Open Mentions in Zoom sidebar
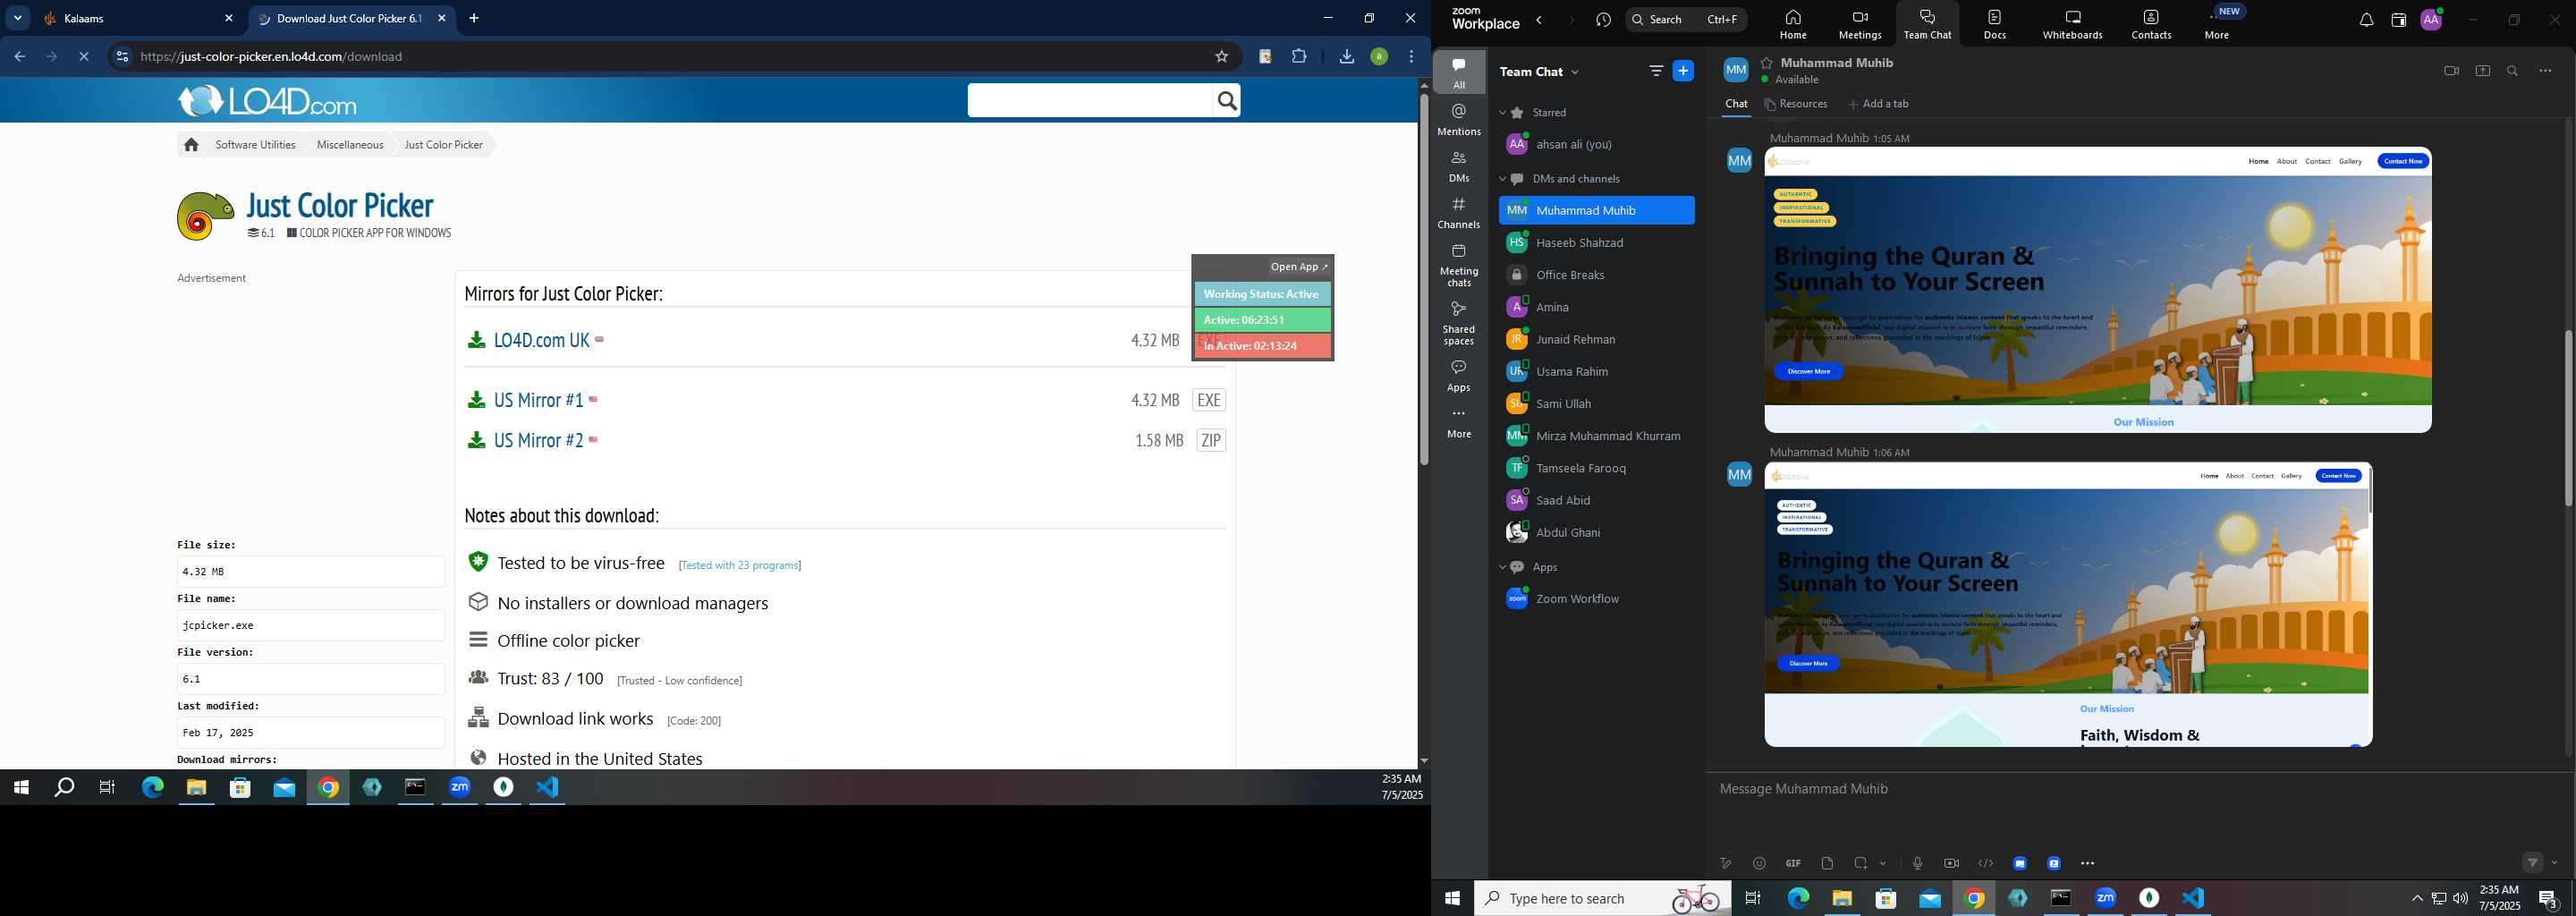This screenshot has height=916, width=2576. (x=1459, y=119)
